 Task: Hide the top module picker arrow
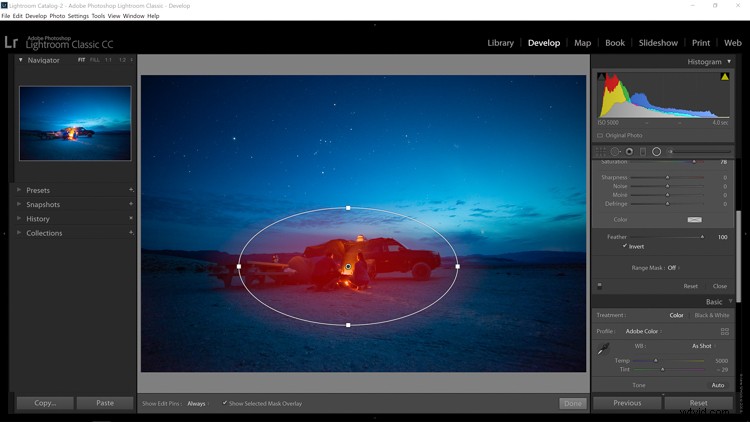[375, 24]
